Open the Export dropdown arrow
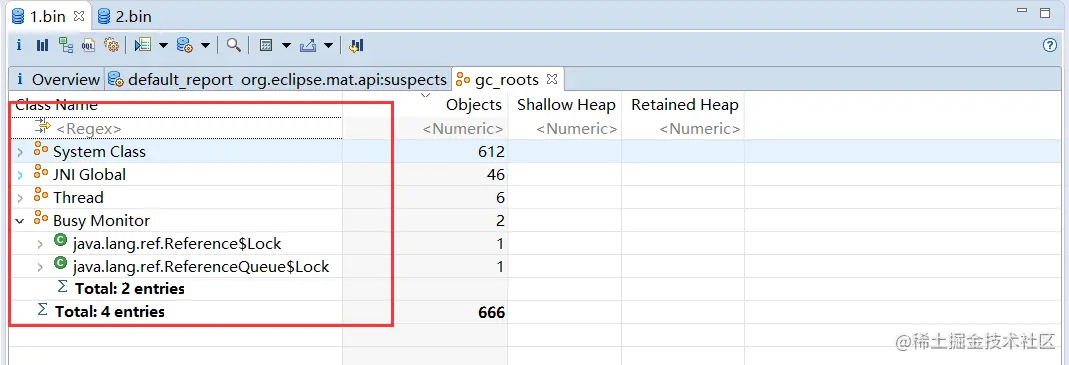The width and height of the screenshot is (1069, 365). (329, 45)
